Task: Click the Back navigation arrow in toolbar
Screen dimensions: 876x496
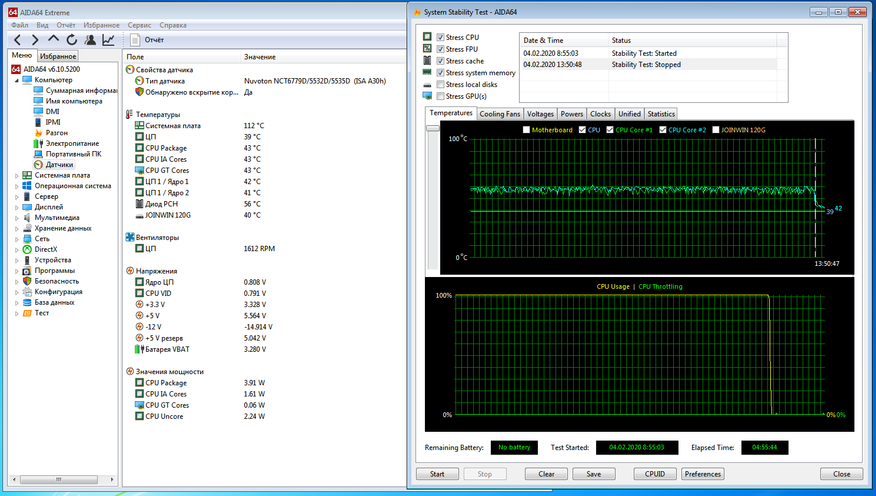Action: (x=18, y=40)
